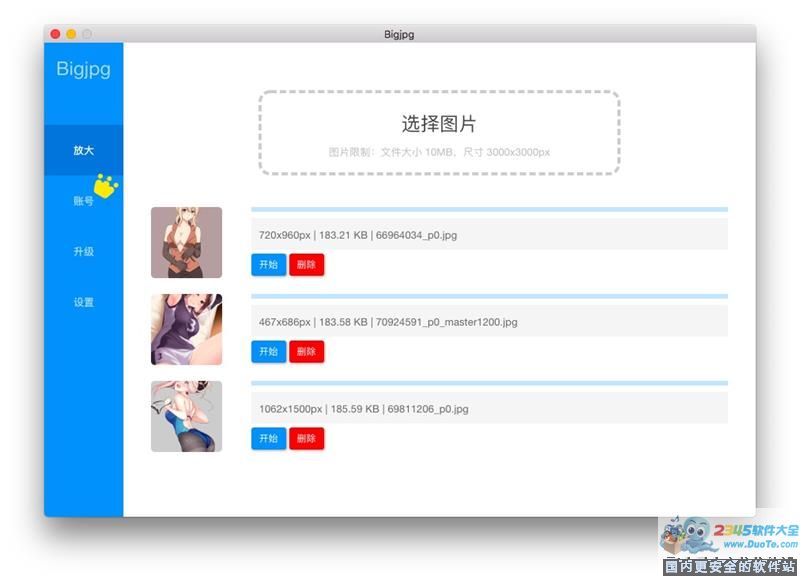Open the 设置 (settings) sidebar tab

tap(83, 302)
